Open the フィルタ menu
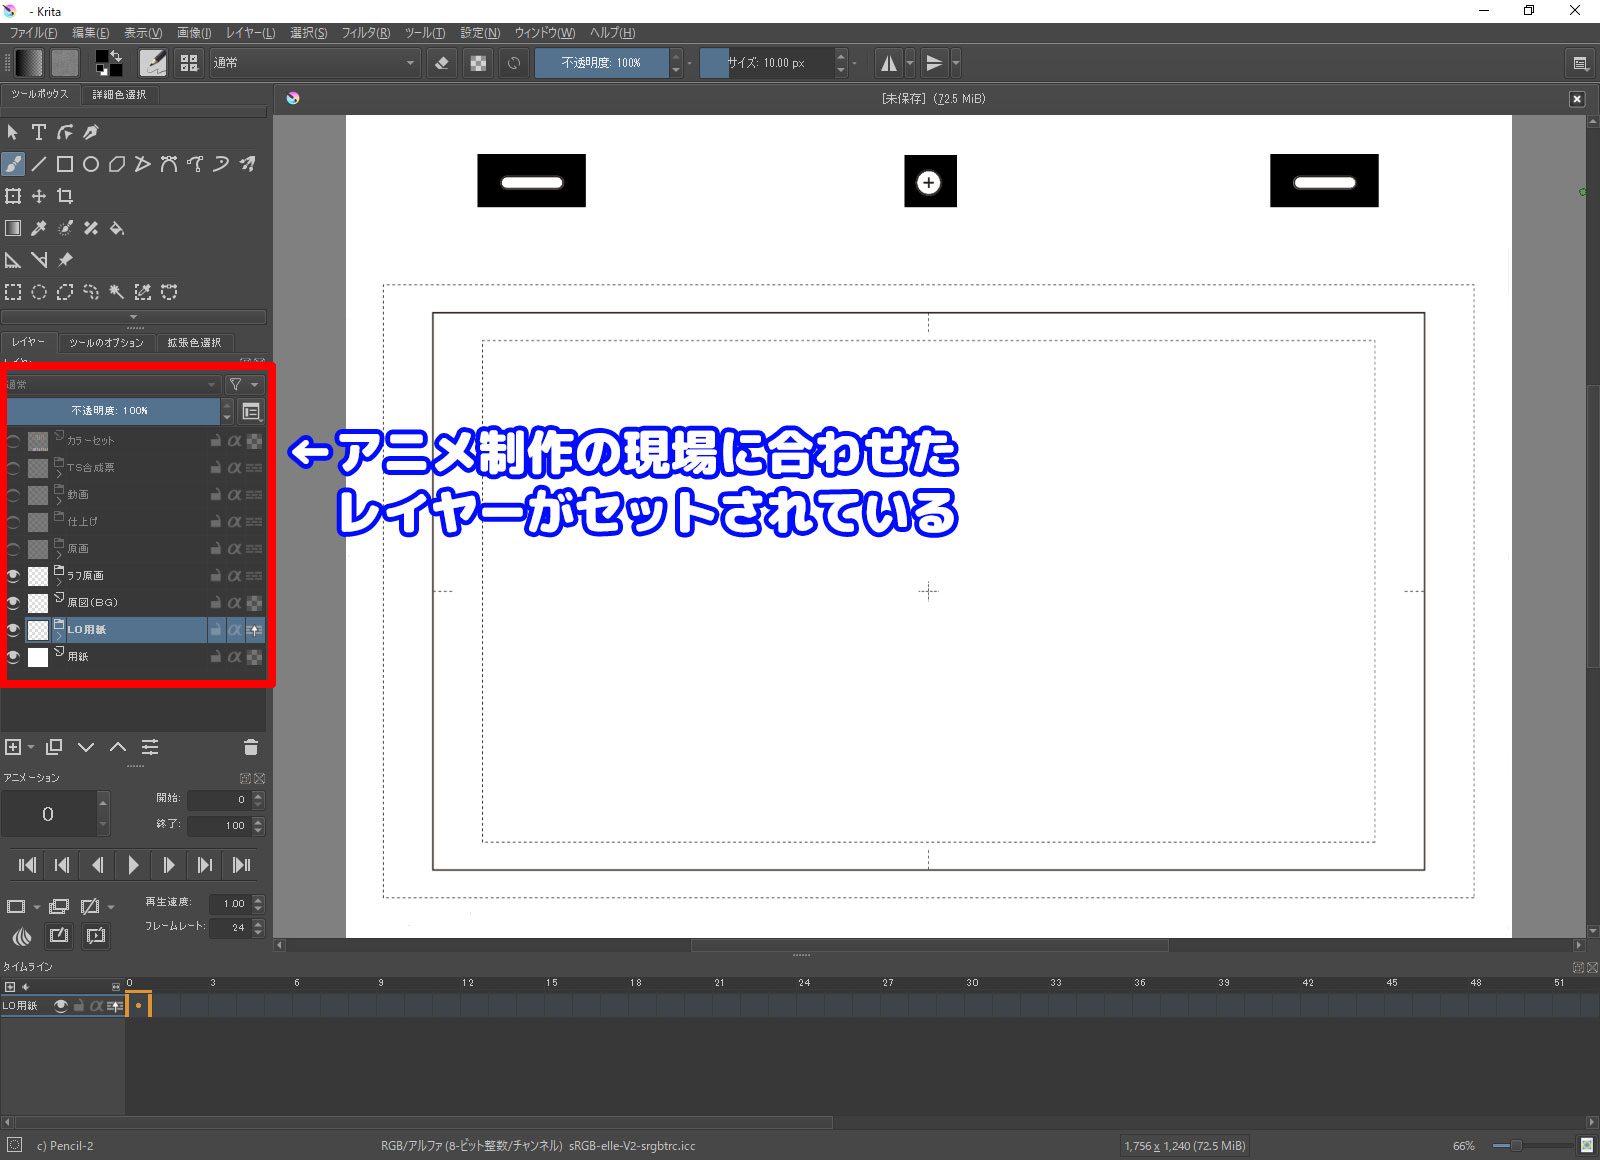The width and height of the screenshot is (1600, 1160). point(365,33)
